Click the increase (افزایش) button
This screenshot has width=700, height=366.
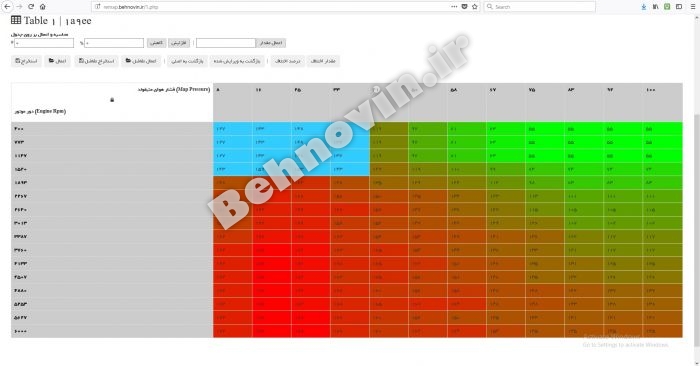pos(179,43)
